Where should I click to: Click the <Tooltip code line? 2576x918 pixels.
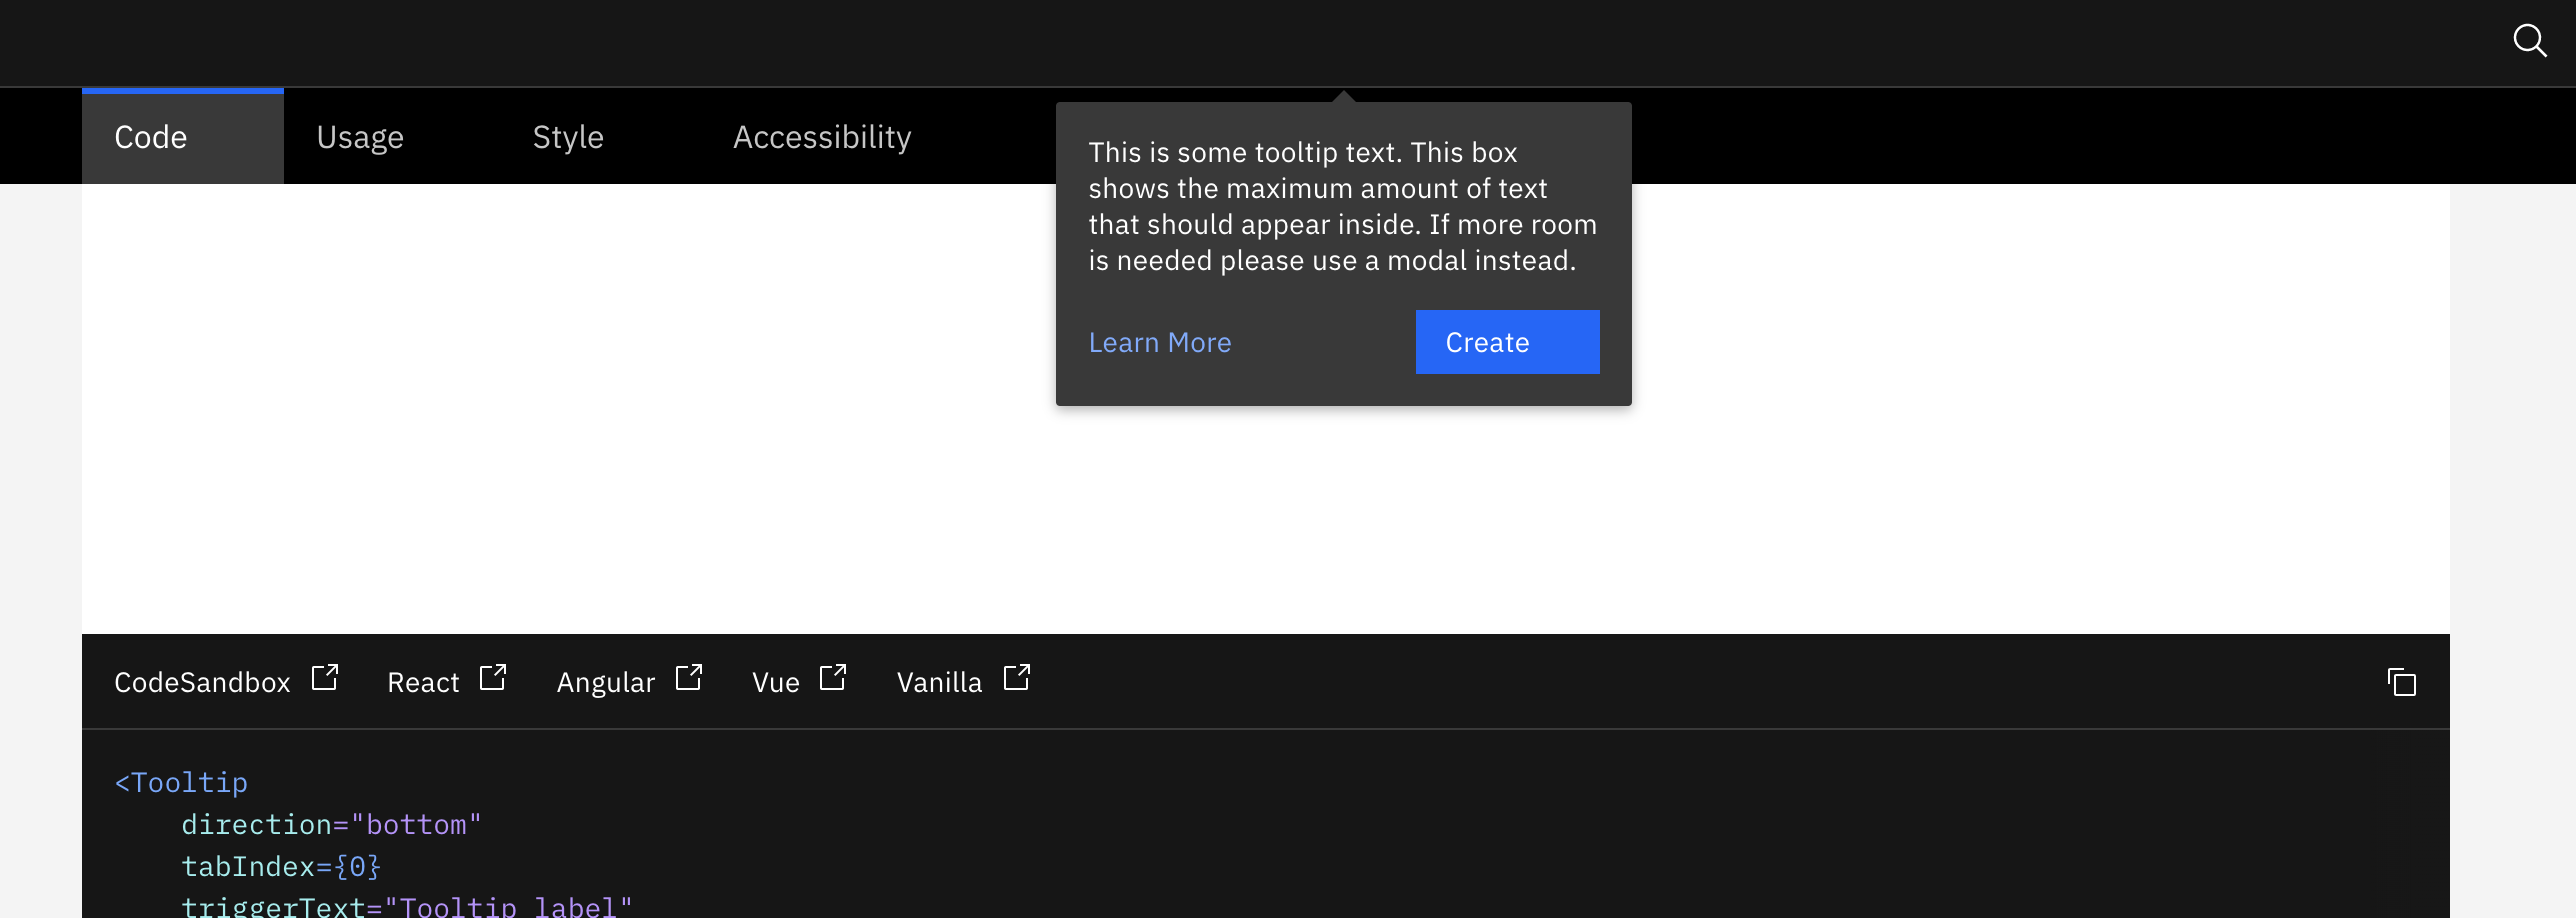click(181, 782)
